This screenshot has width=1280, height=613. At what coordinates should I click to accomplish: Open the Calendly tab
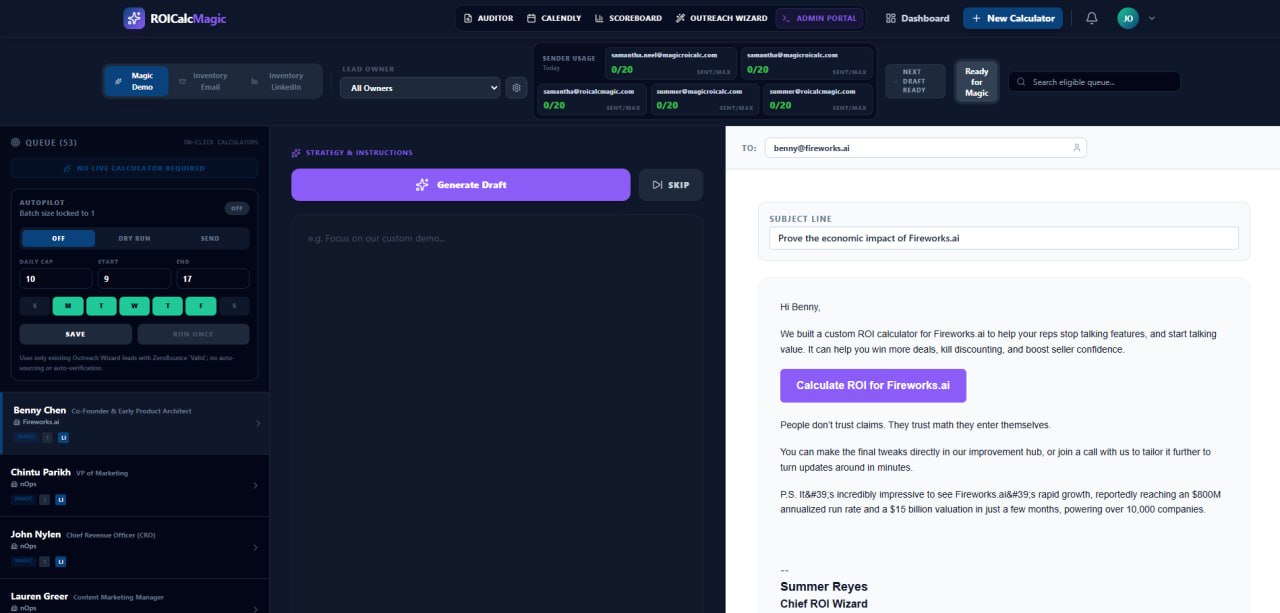pyautogui.click(x=554, y=18)
